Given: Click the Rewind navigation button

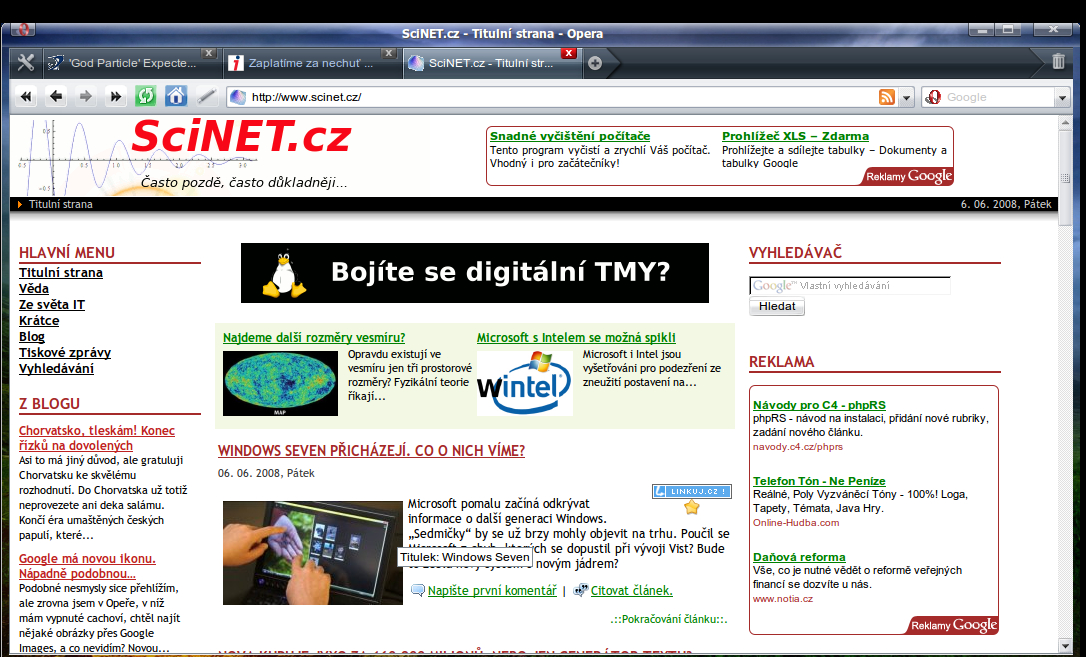Looking at the screenshot, I should point(26,96).
